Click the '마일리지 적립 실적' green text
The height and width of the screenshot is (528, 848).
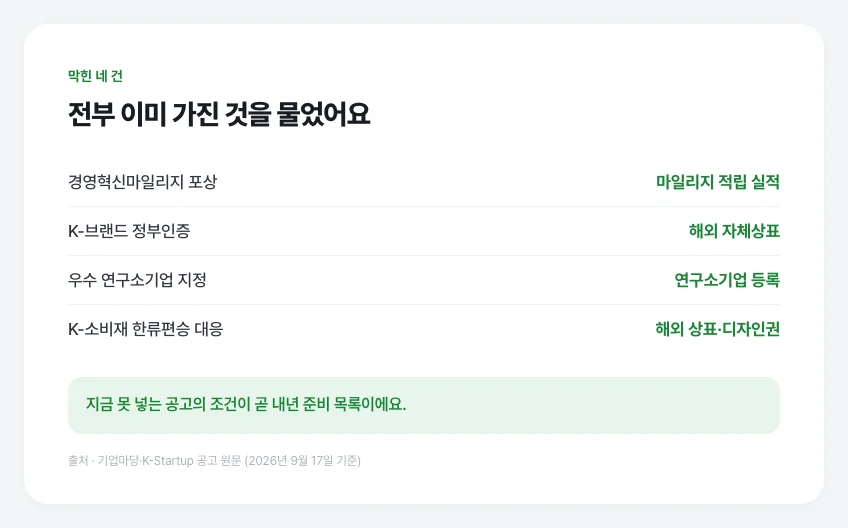718,182
